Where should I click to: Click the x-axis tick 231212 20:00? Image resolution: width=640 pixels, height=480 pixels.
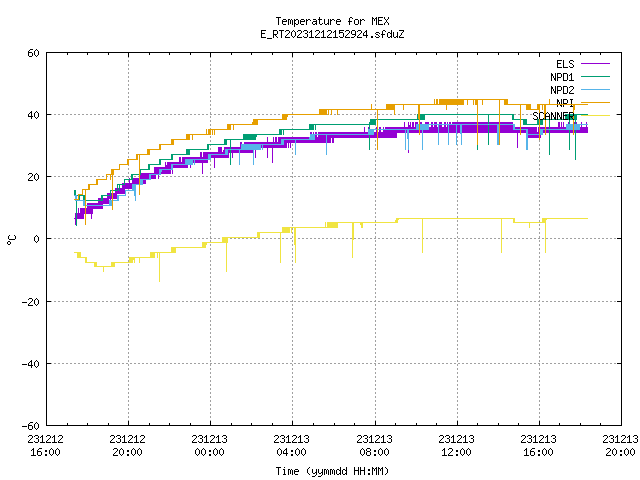[x=128, y=446]
